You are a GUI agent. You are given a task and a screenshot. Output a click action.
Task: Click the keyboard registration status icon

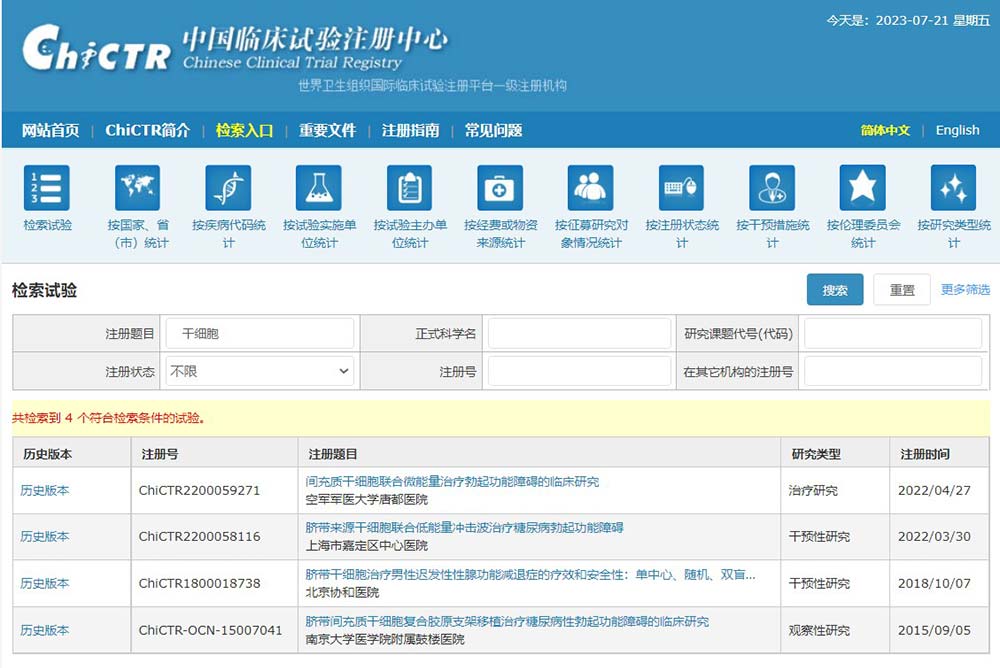(x=682, y=189)
